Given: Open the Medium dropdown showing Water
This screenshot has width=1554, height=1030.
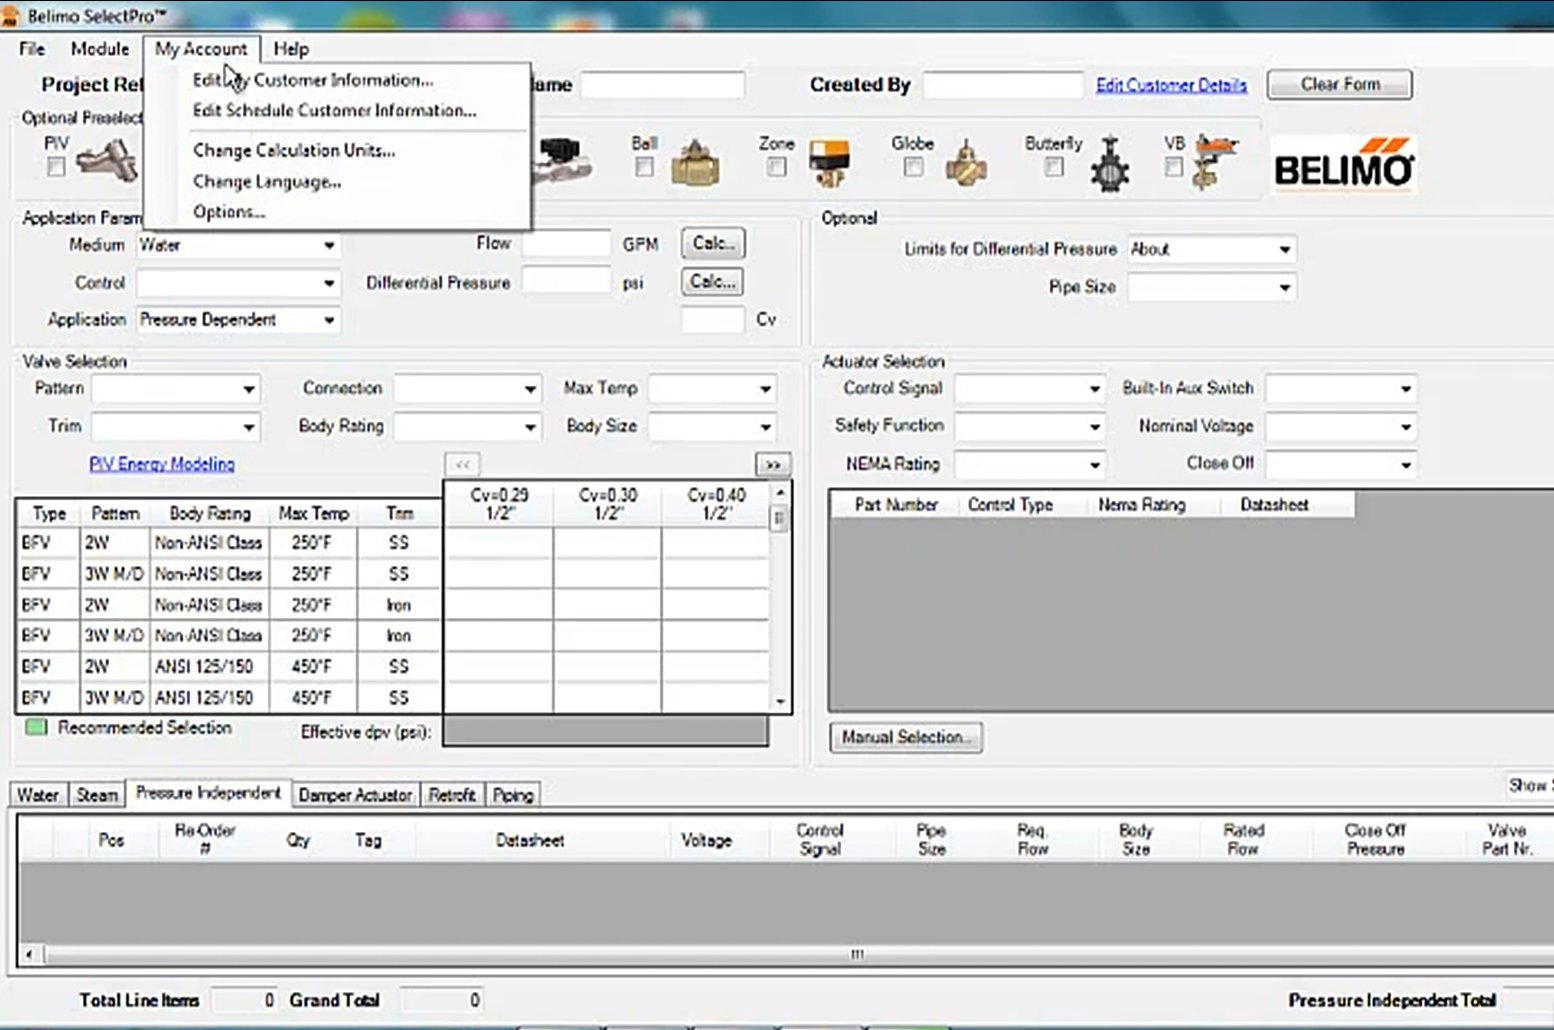Looking at the screenshot, I should (x=238, y=245).
